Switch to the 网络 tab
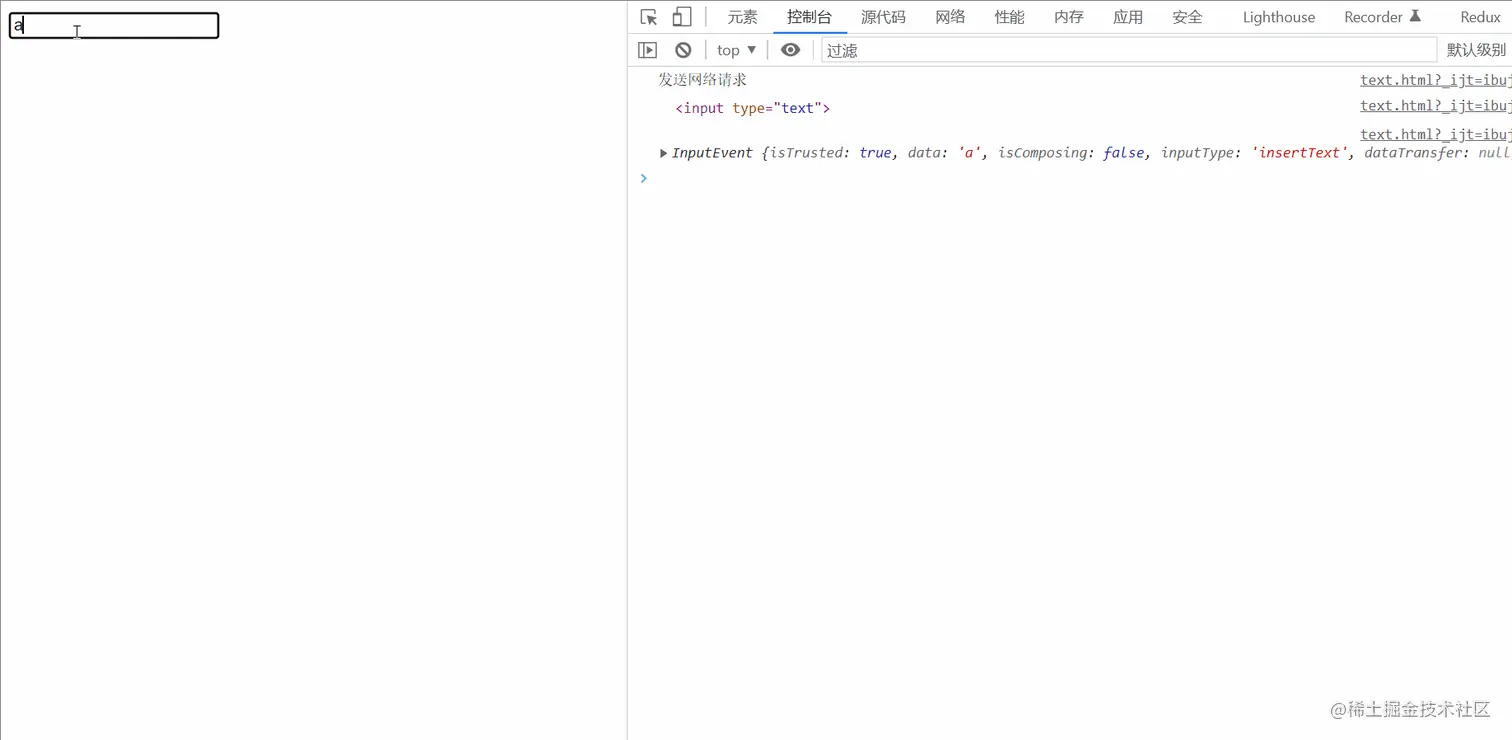The height and width of the screenshot is (740, 1512). 950,17
